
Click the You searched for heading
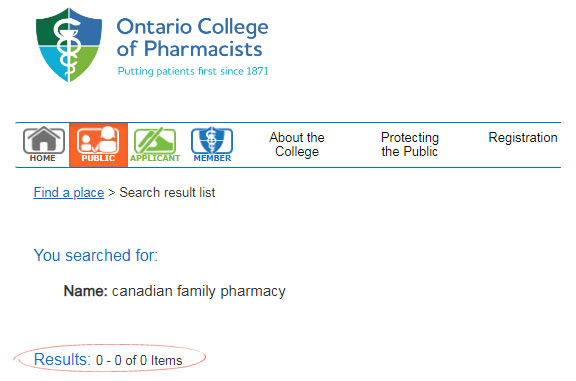point(96,255)
